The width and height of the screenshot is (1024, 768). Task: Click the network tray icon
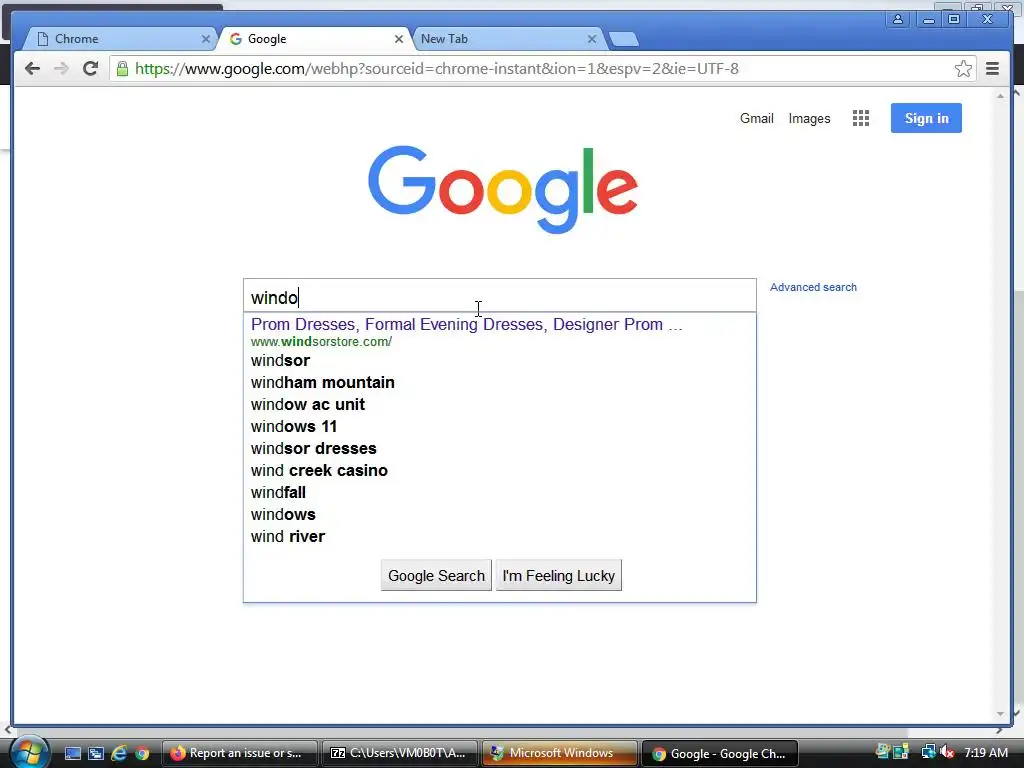pyautogui.click(x=927, y=753)
